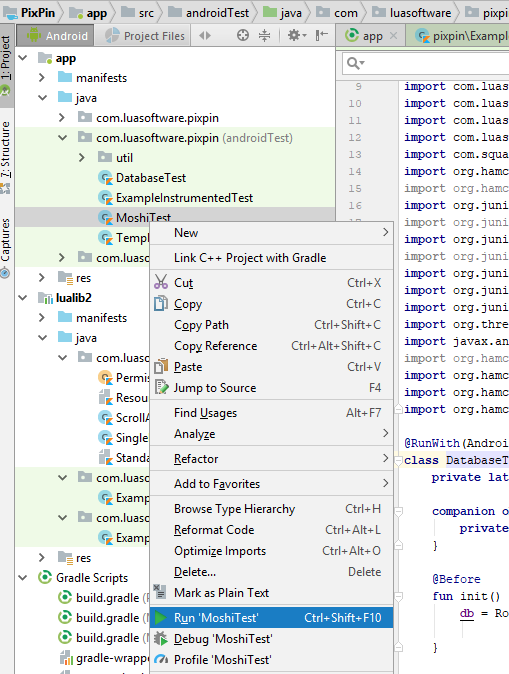509x674 pixels.
Task: Expand the util package
Action: (82, 157)
